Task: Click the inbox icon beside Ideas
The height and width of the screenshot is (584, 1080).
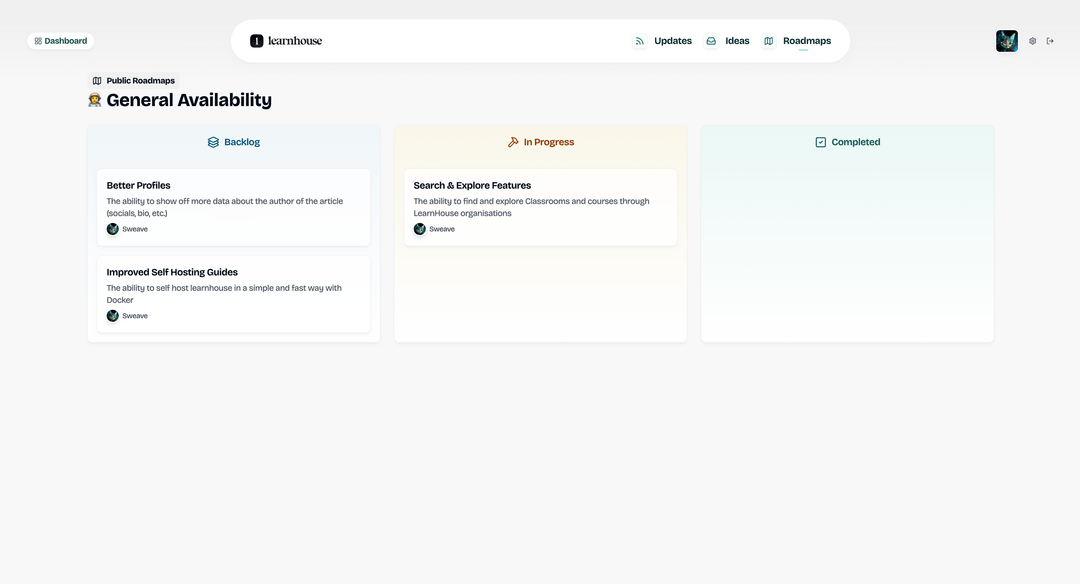Action: 711,41
